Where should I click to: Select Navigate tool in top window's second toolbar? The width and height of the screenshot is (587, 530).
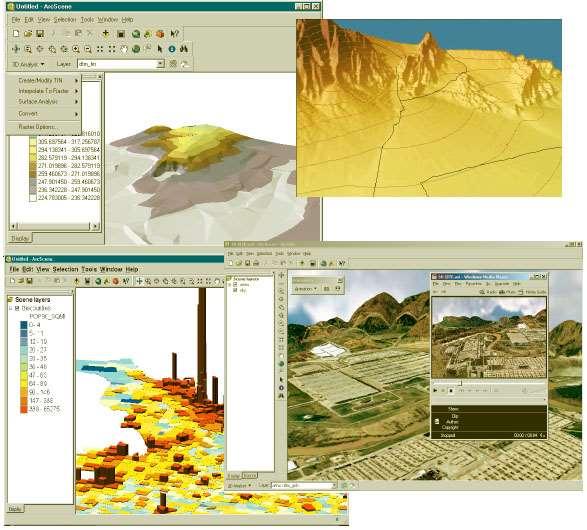tap(16, 49)
